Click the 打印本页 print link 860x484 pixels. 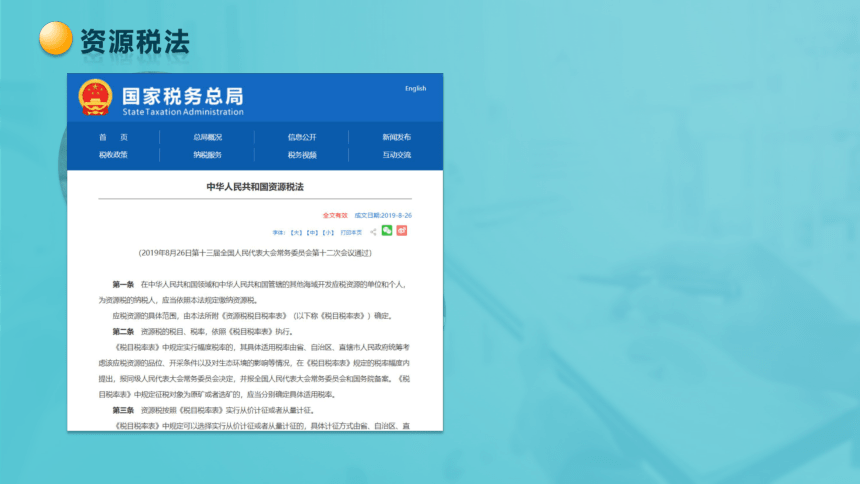(351, 233)
